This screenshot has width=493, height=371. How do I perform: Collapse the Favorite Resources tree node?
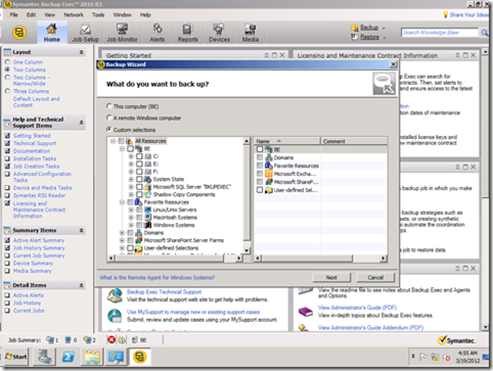point(122,202)
